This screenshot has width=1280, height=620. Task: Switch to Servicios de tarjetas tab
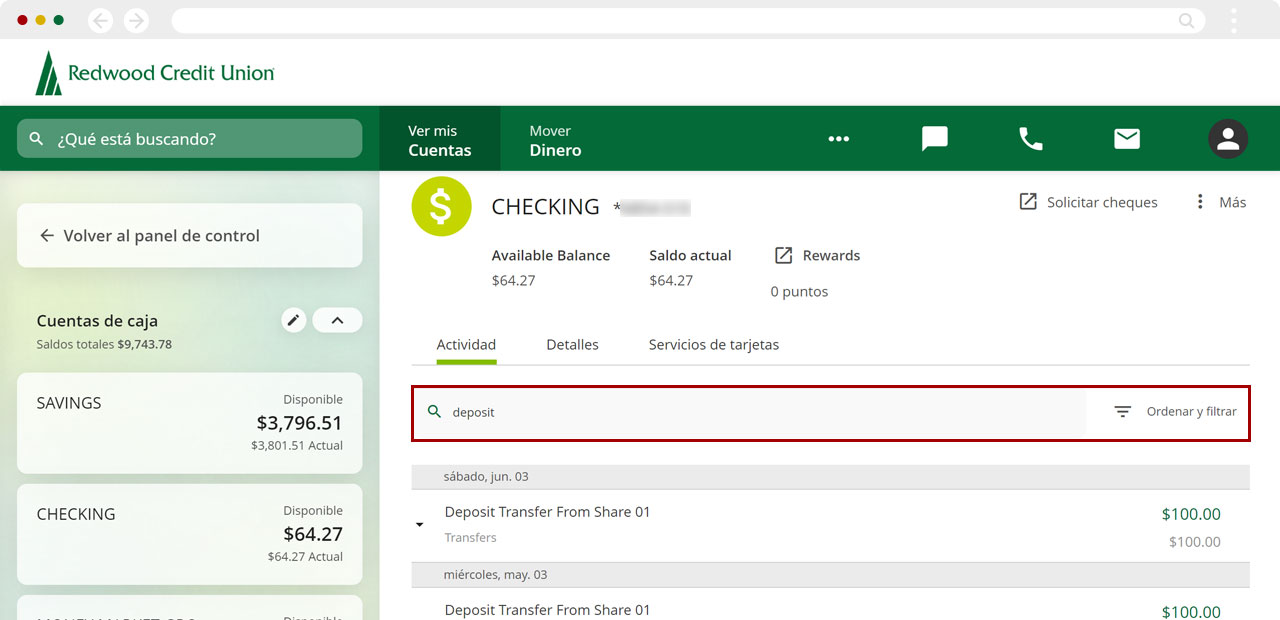tap(713, 345)
